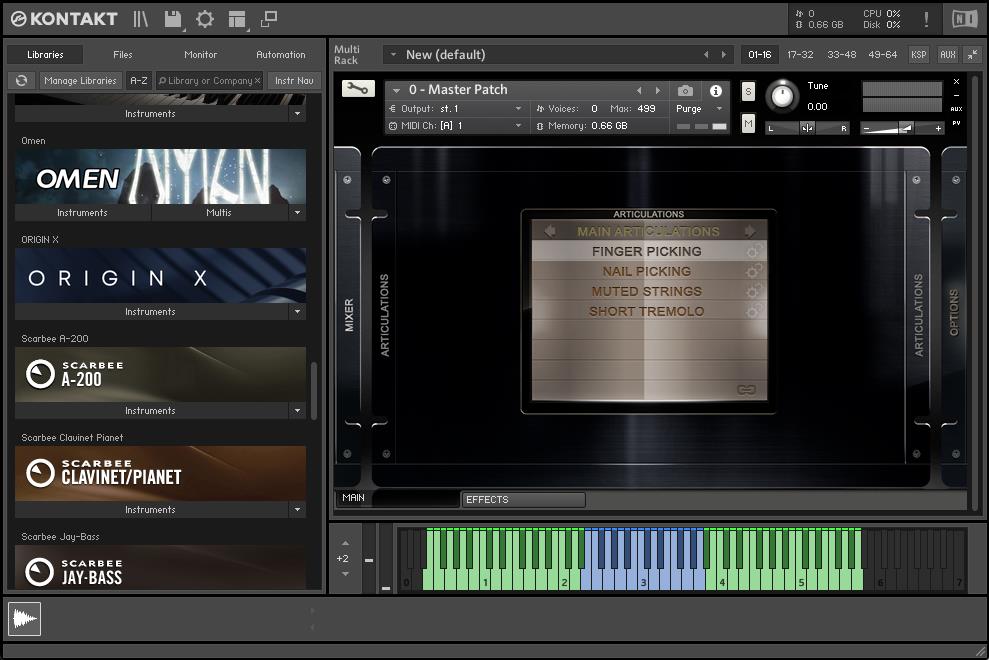The height and width of the screenshot is (660, 989).
Task: Open the gear settings icon
Action: click(205, 19)
